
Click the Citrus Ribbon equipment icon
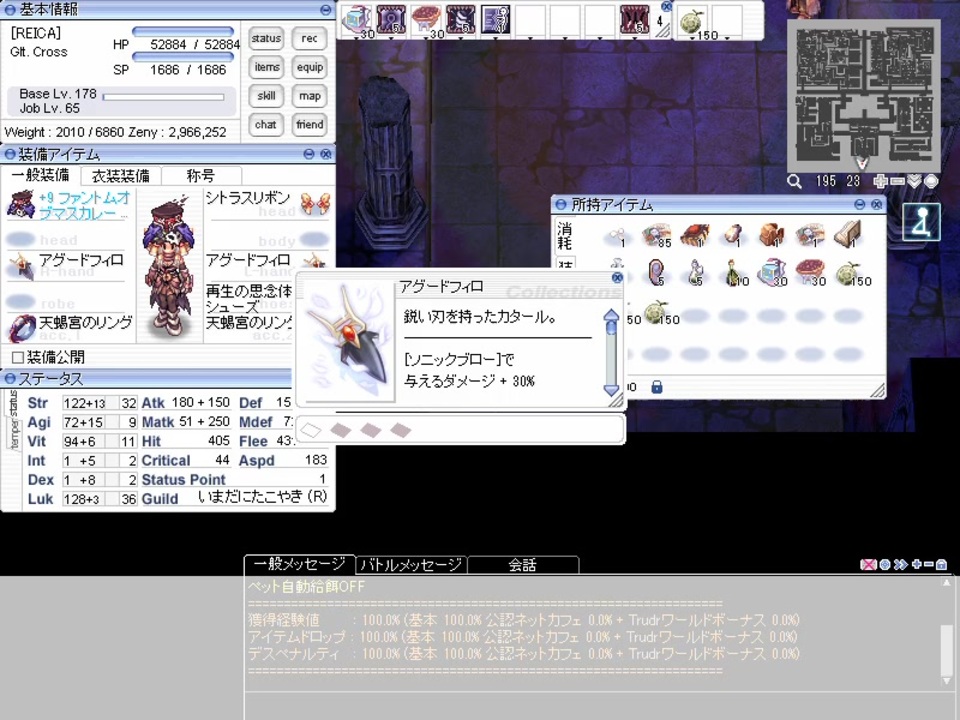click(x=315, y=203)
